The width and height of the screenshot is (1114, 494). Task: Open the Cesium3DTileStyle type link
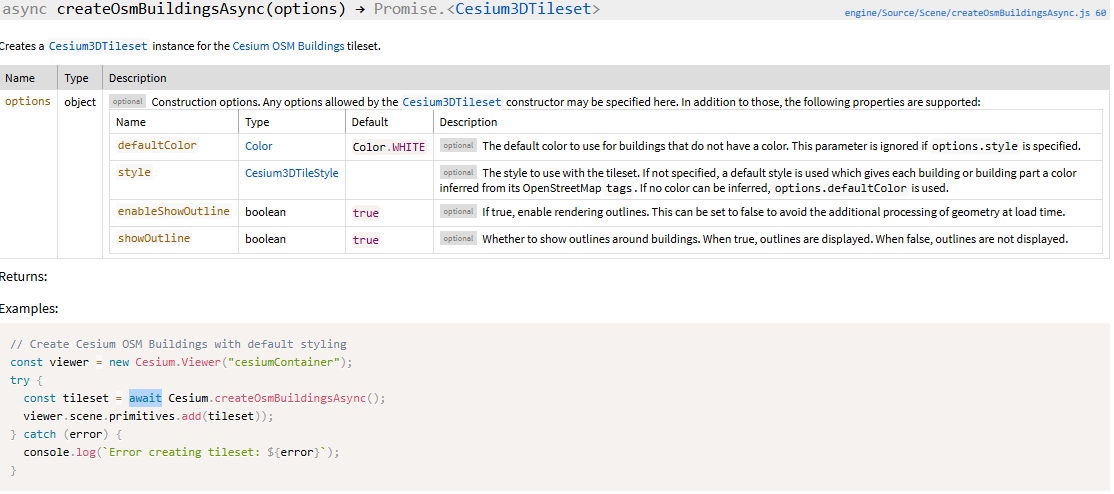pos(291,173)
